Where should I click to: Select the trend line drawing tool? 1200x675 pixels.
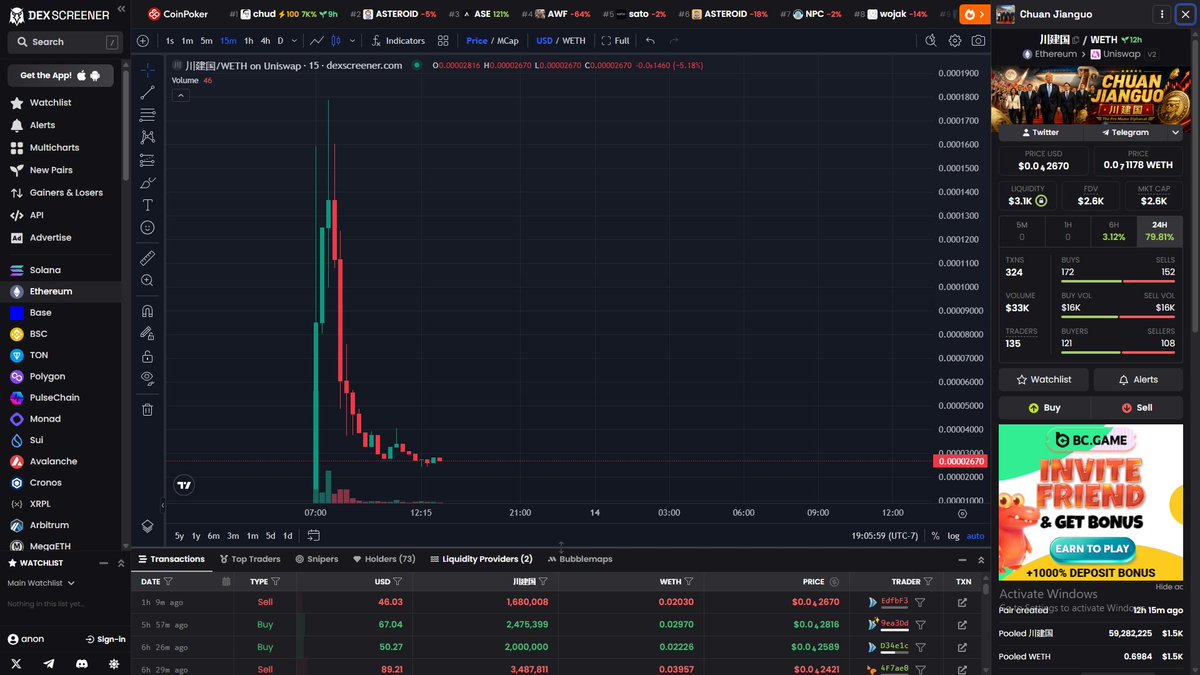147,92
